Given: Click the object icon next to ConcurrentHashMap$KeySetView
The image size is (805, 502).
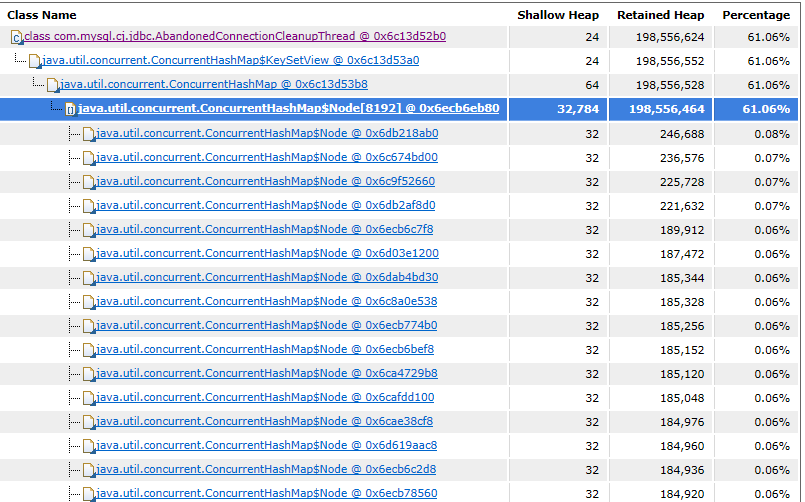Looking at the screenshot, I should (35, 61).
